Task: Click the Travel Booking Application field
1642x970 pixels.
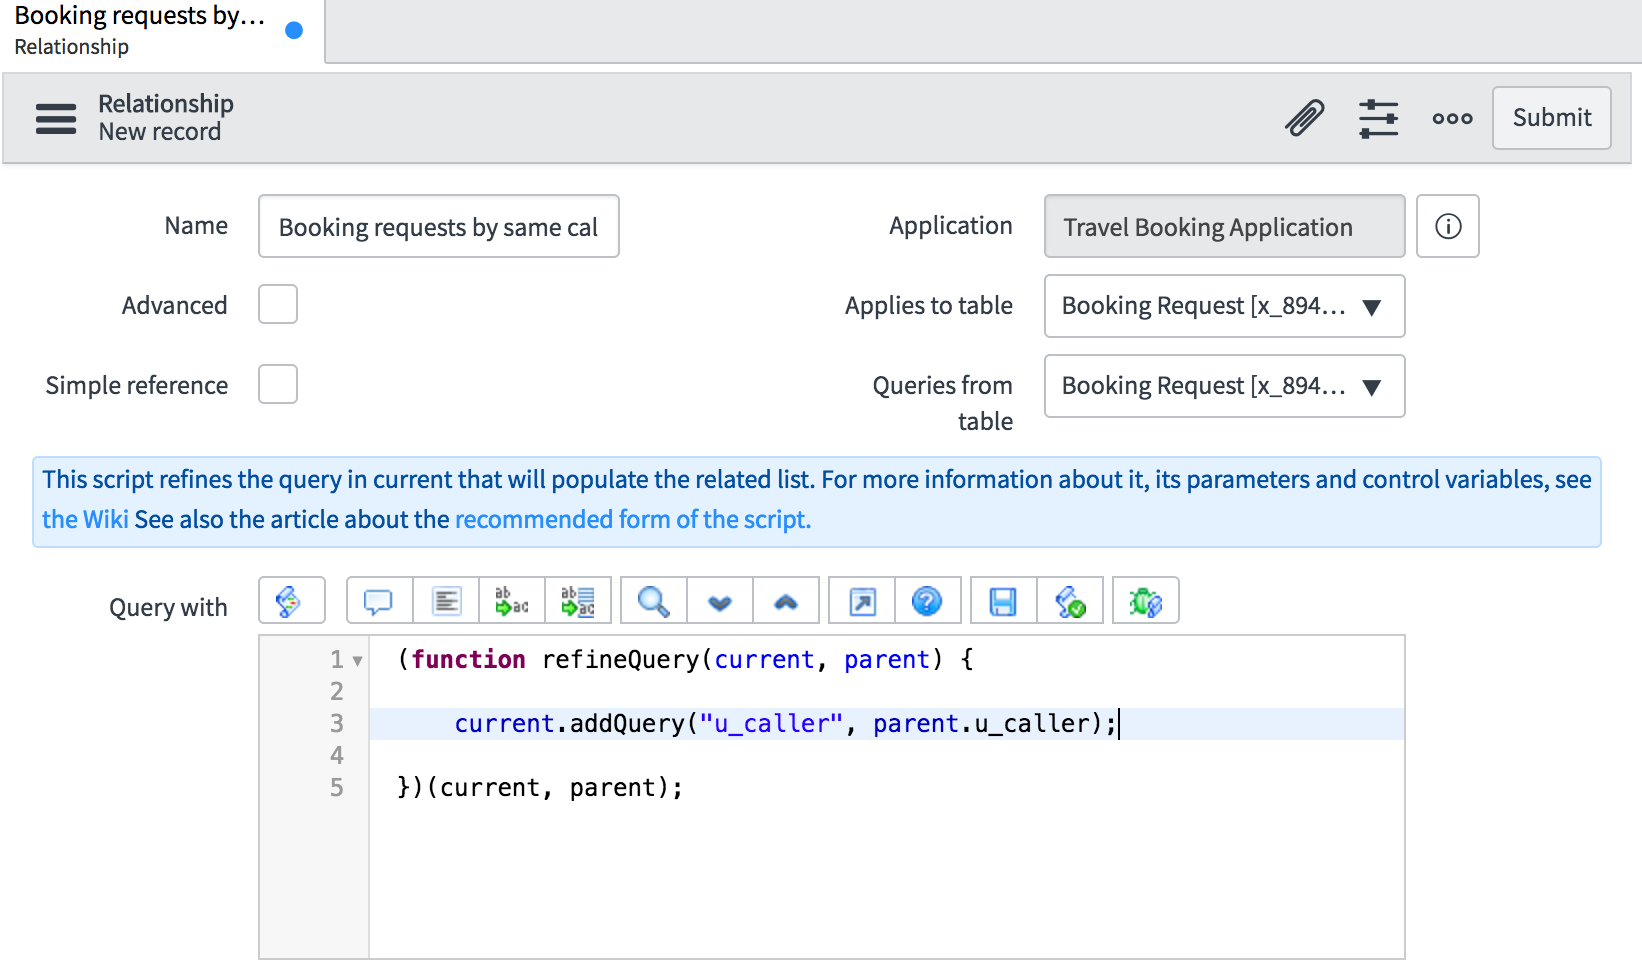Action: tap(1225, 226)
